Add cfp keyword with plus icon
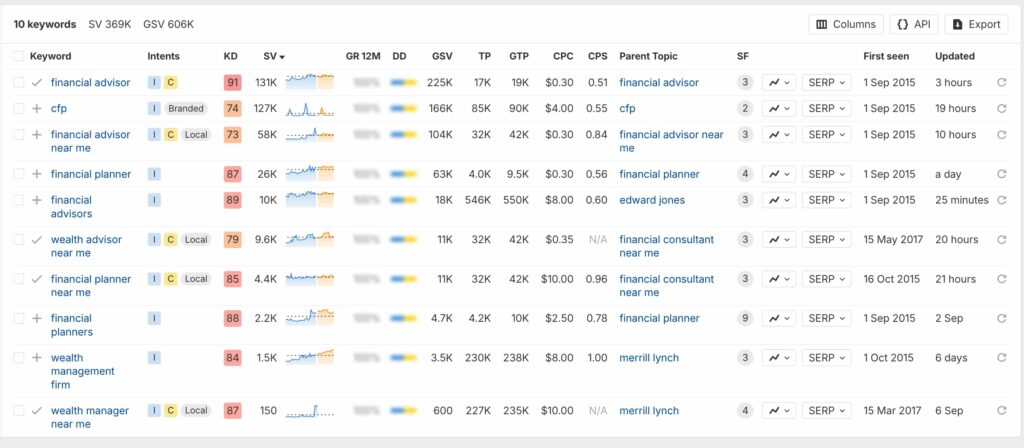 [x=37, y=109]
